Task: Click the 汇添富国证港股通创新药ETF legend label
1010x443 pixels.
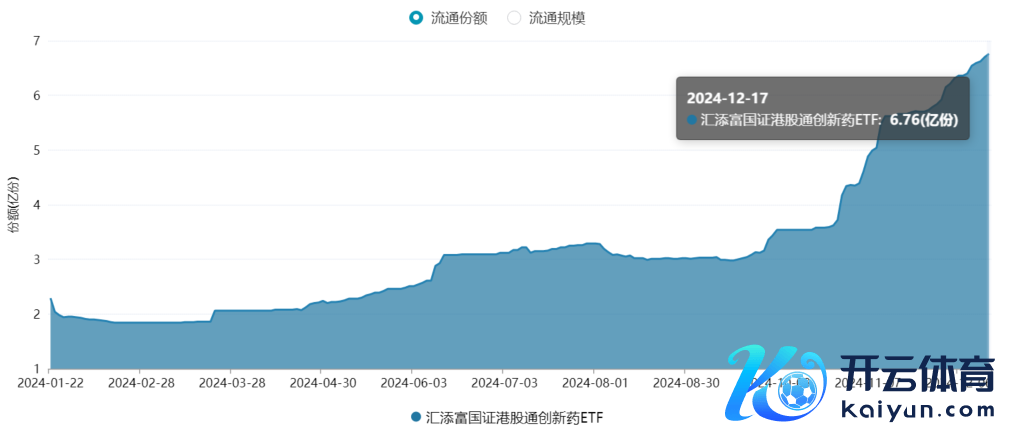Action: [x=514, y=416]
